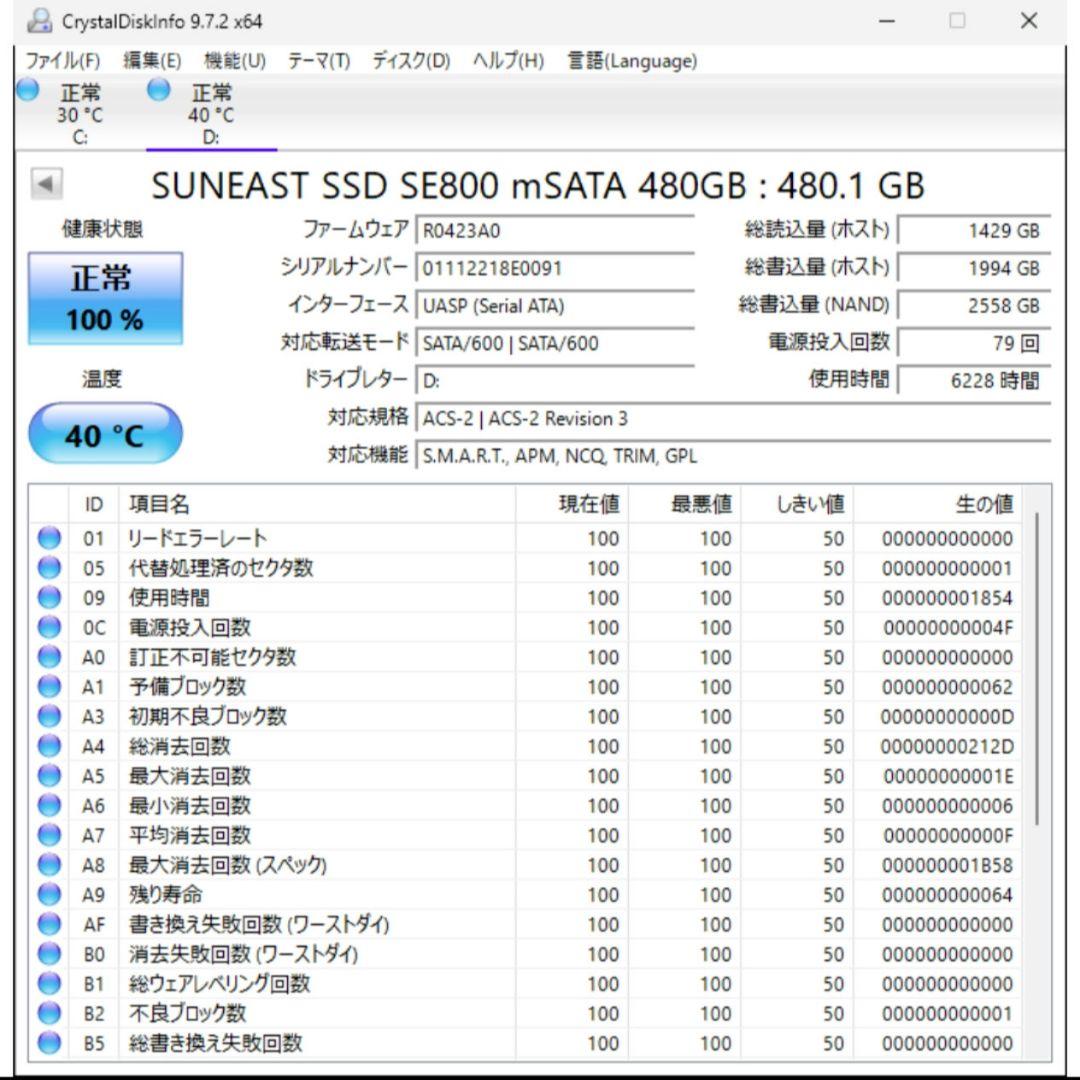Open the ファイル(F) menu
This screenshot has height=1080, width=1080.
tap(62, 61)
